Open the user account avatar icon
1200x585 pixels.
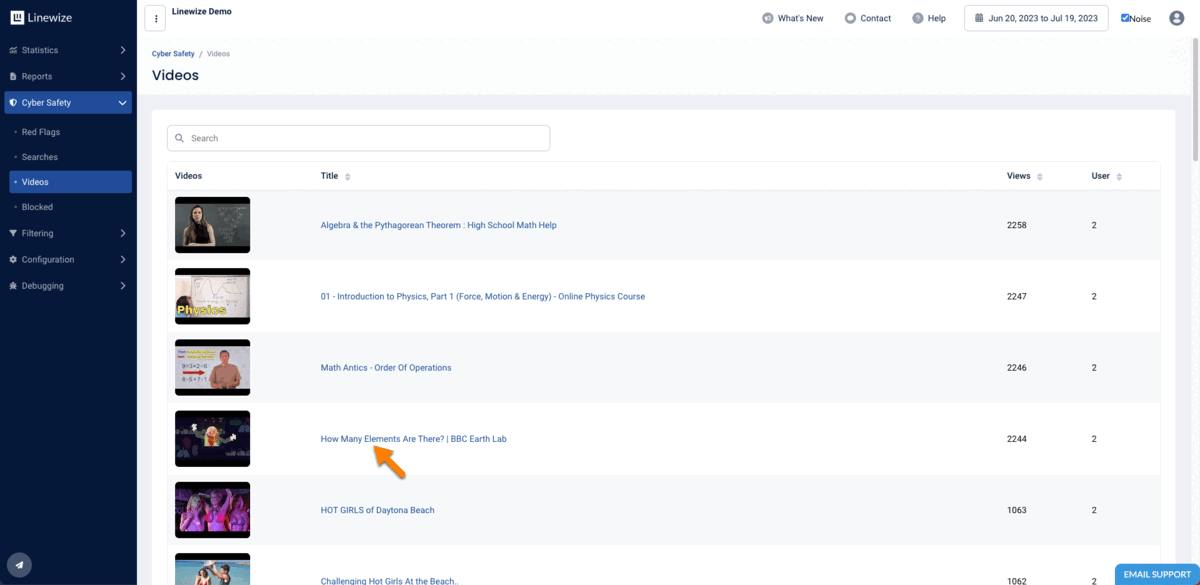(1177, 18)
